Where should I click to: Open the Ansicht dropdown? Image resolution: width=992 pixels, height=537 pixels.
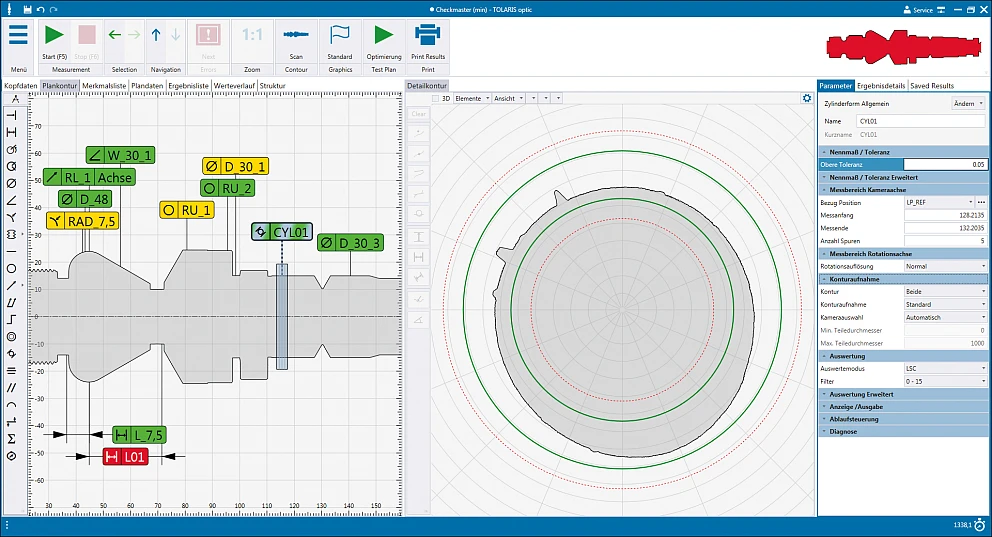tap(509, 99)
